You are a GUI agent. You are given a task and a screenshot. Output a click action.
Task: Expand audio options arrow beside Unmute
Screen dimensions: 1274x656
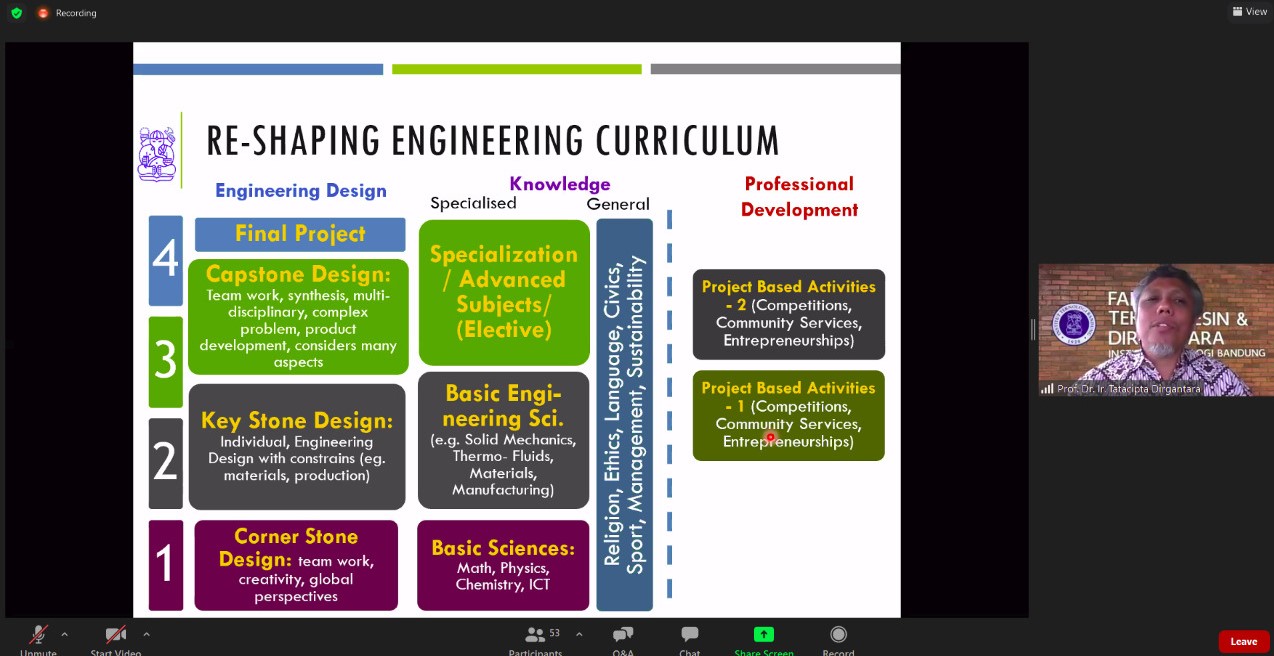pos(65,634)
